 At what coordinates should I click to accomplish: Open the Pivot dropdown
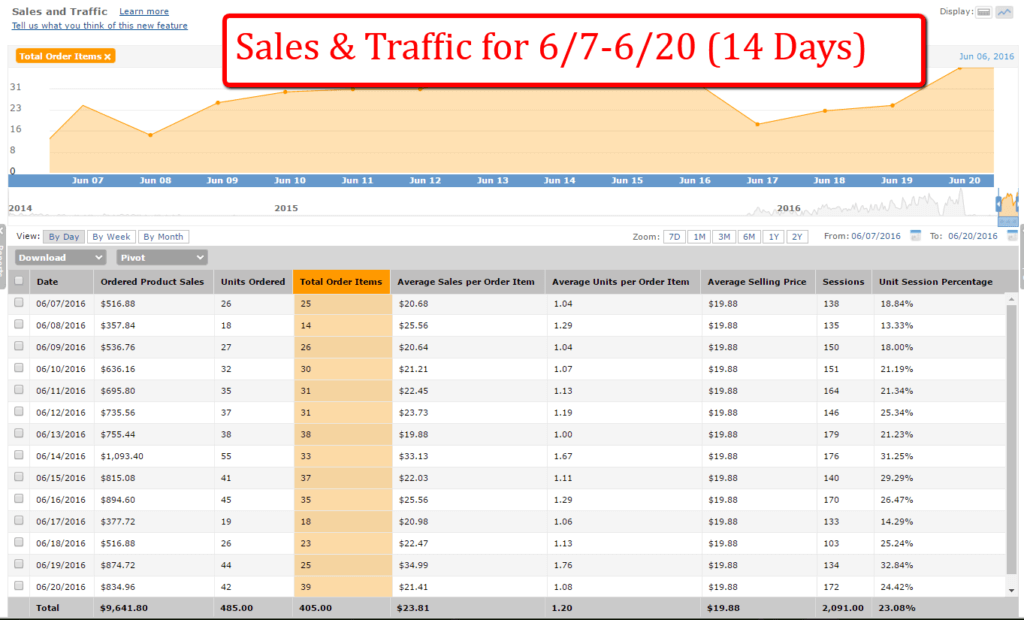(x=162, y=257)
